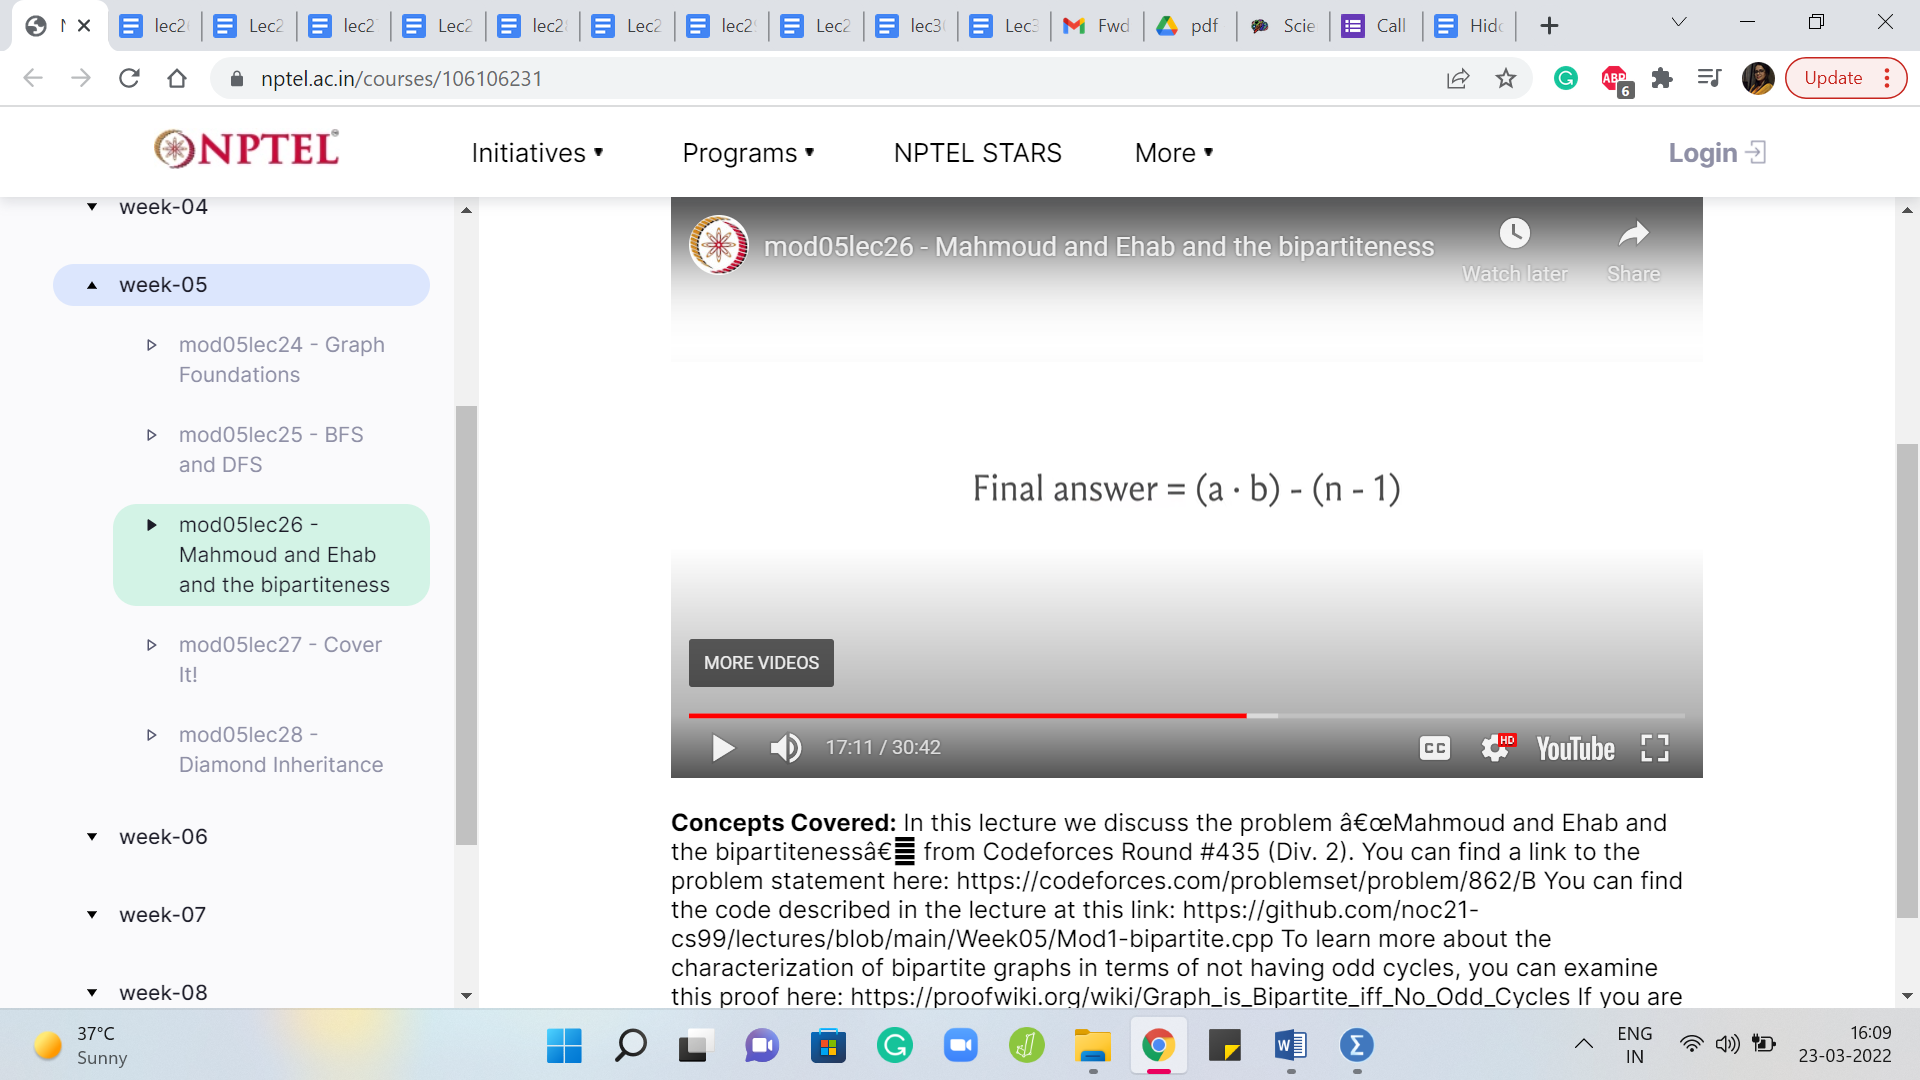Play the YouTube lecture video
The height and width of the screenshot is (1080, 1920).
(722, 748)
